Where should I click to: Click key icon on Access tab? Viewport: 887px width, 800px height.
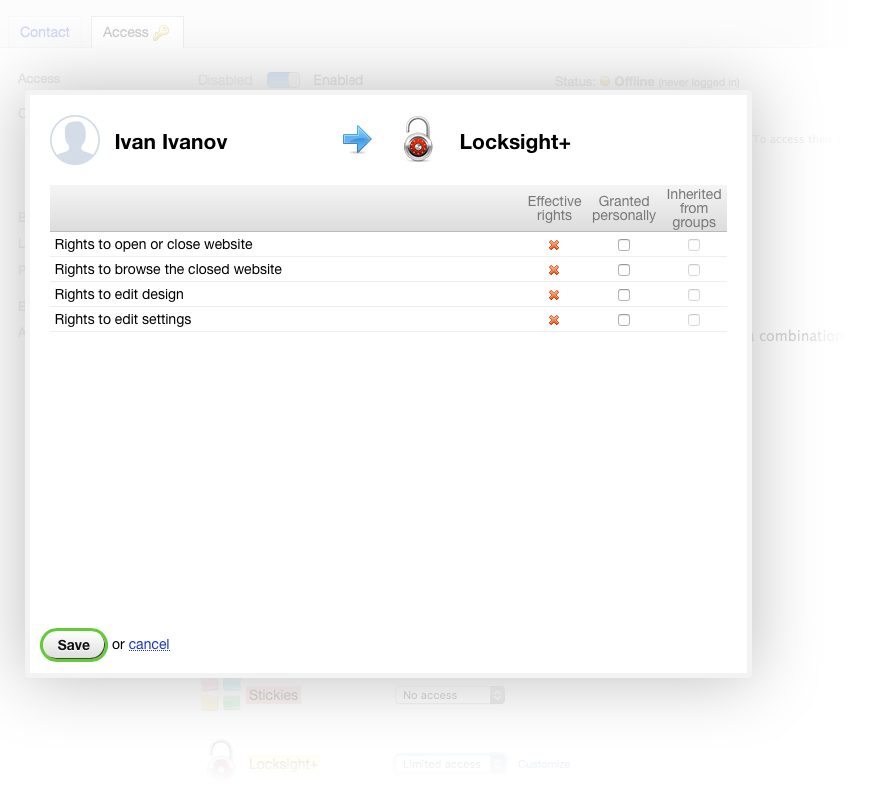[x=161, y=32]
